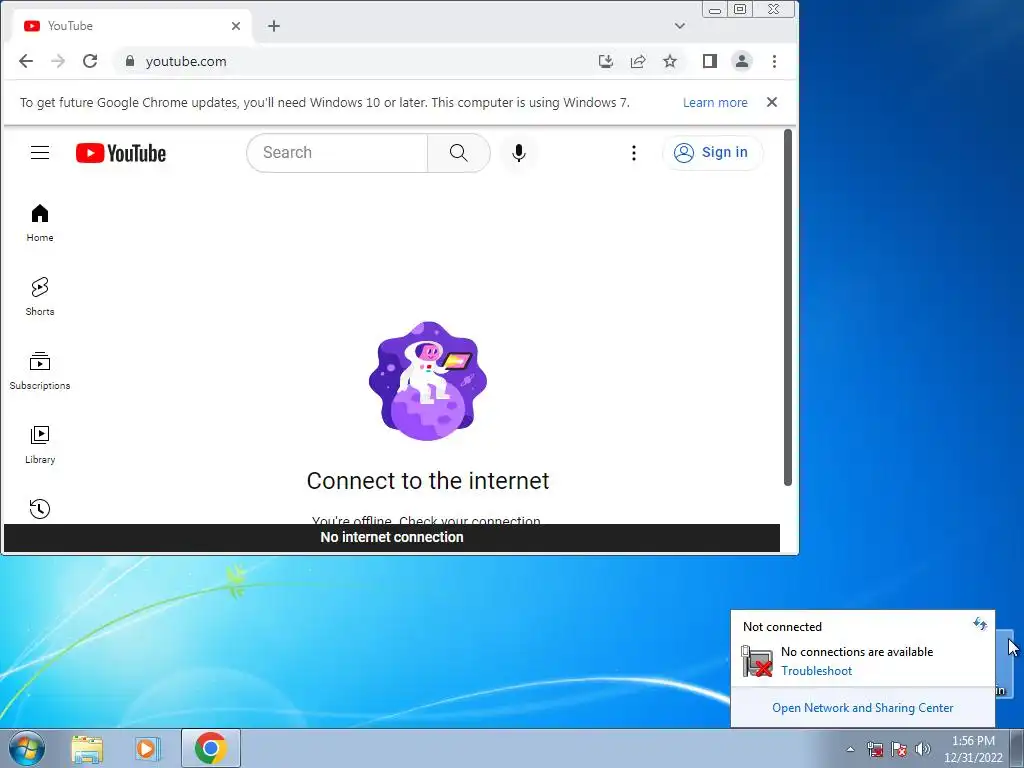Click the astronaut offline illustration
This screenshot has height=768, width=1024.
(428, 381)
